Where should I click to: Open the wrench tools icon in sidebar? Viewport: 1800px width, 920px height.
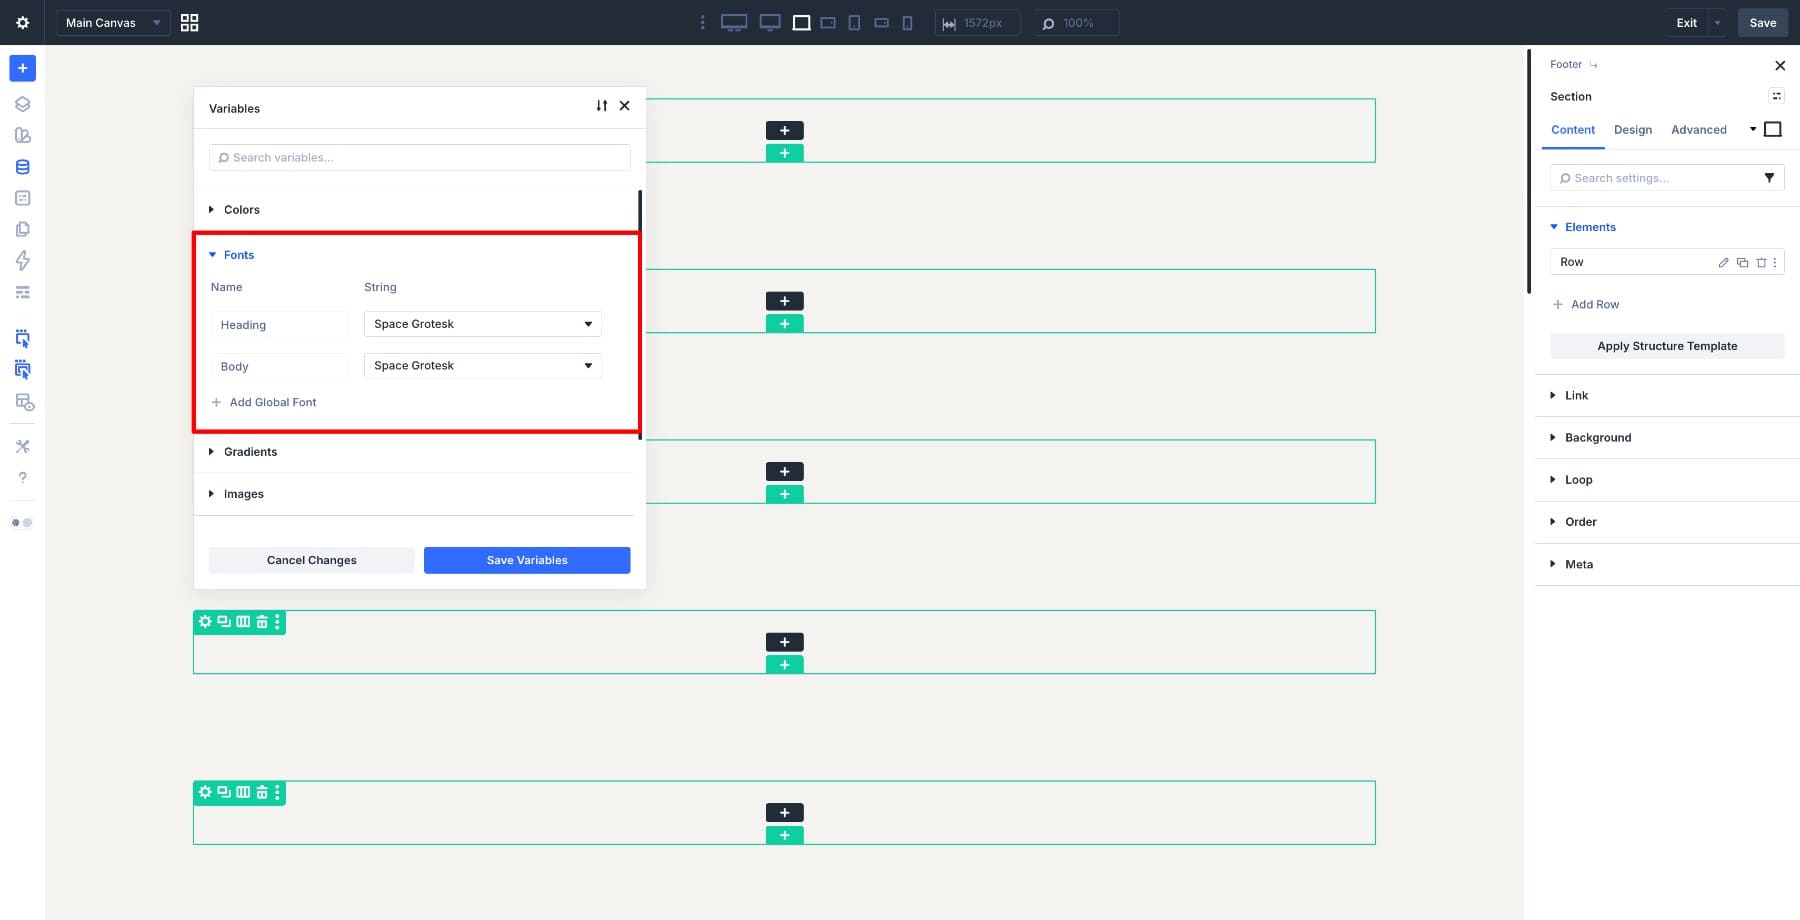[22, 446]
